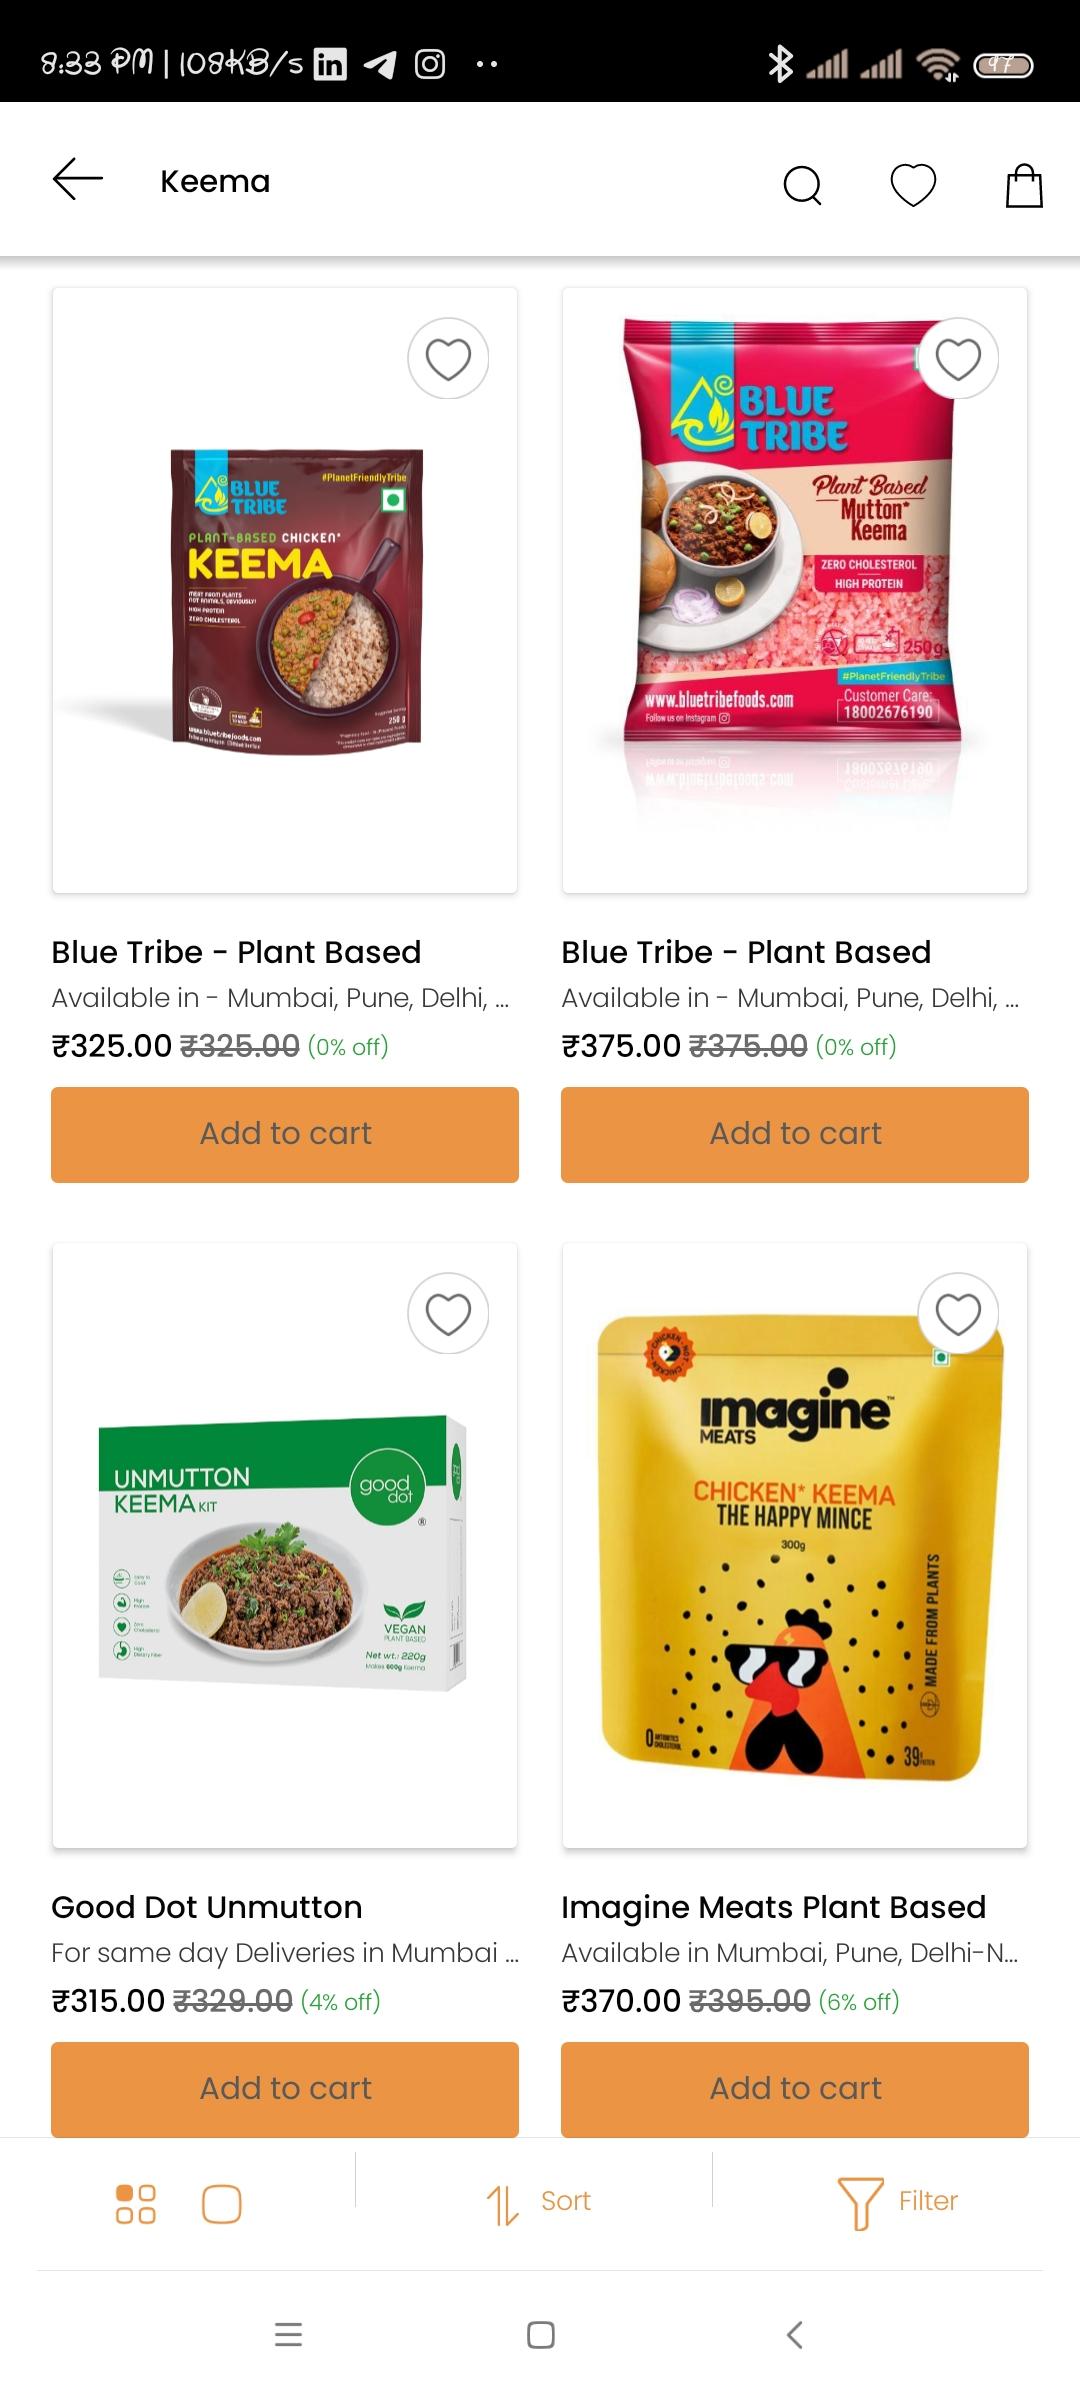Add Good Dot Unmutton to cart
This screenshot has width=1080, height=2400.
[x=285, y=2088]
